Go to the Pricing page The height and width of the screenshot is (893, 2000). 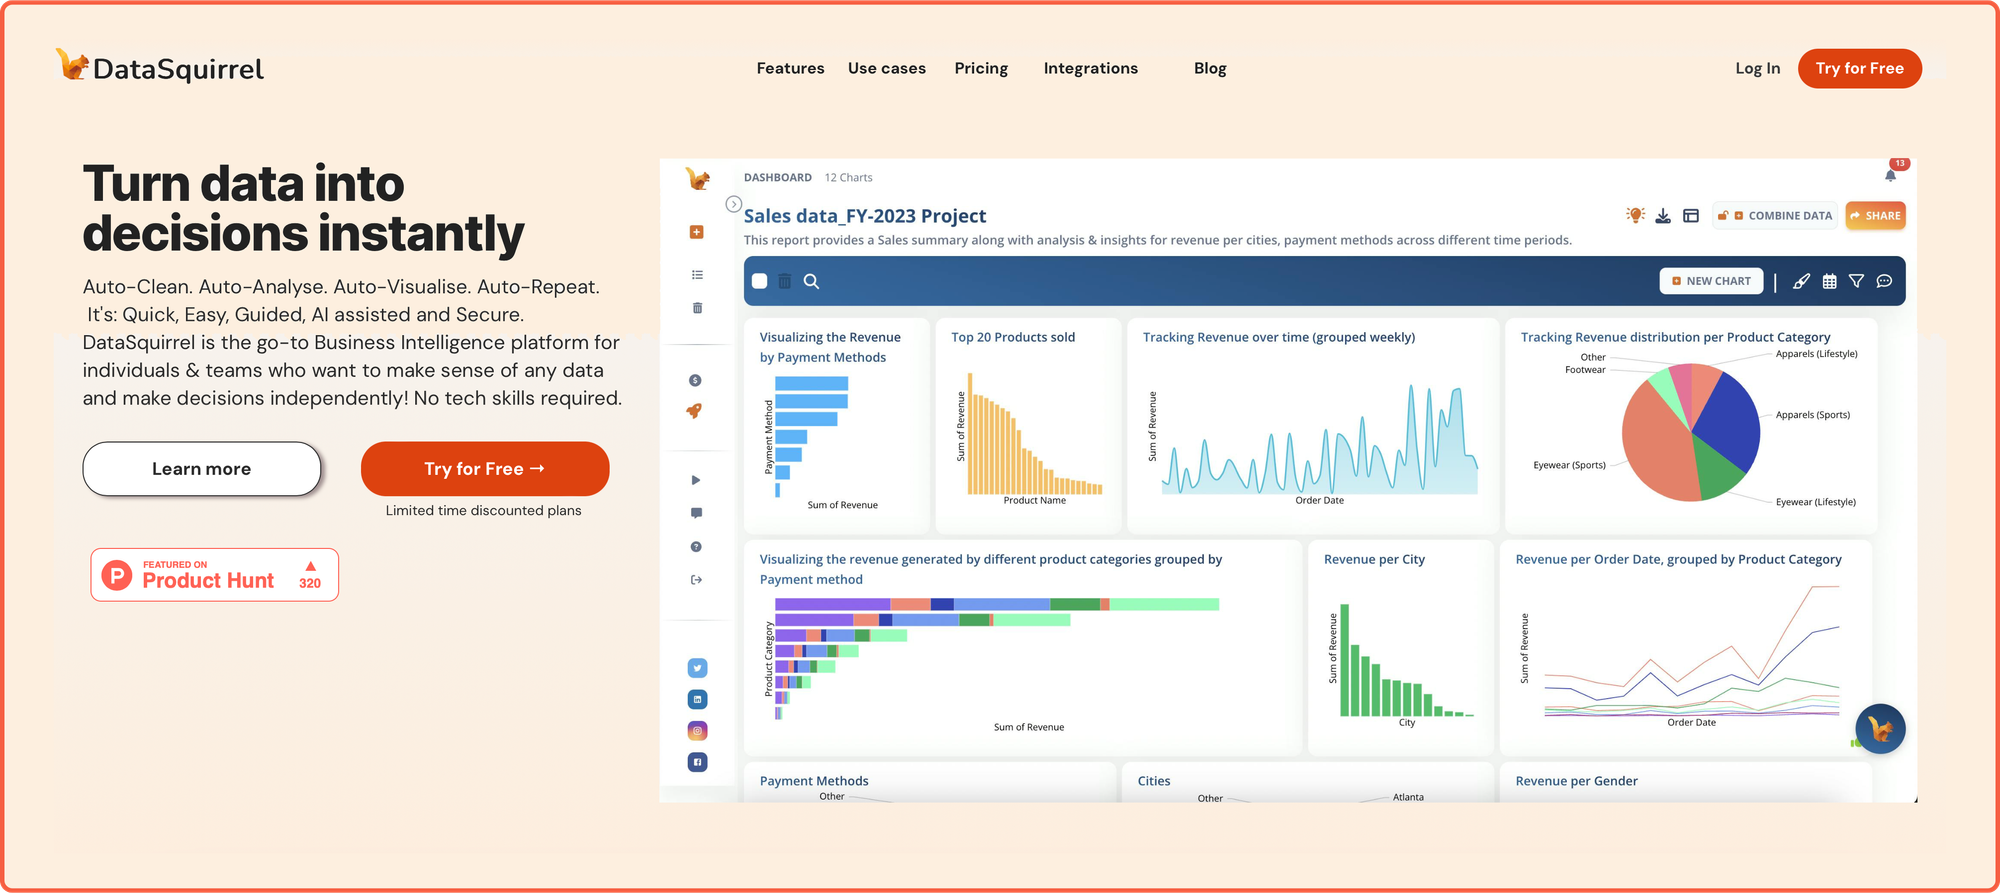pos(980,68)
